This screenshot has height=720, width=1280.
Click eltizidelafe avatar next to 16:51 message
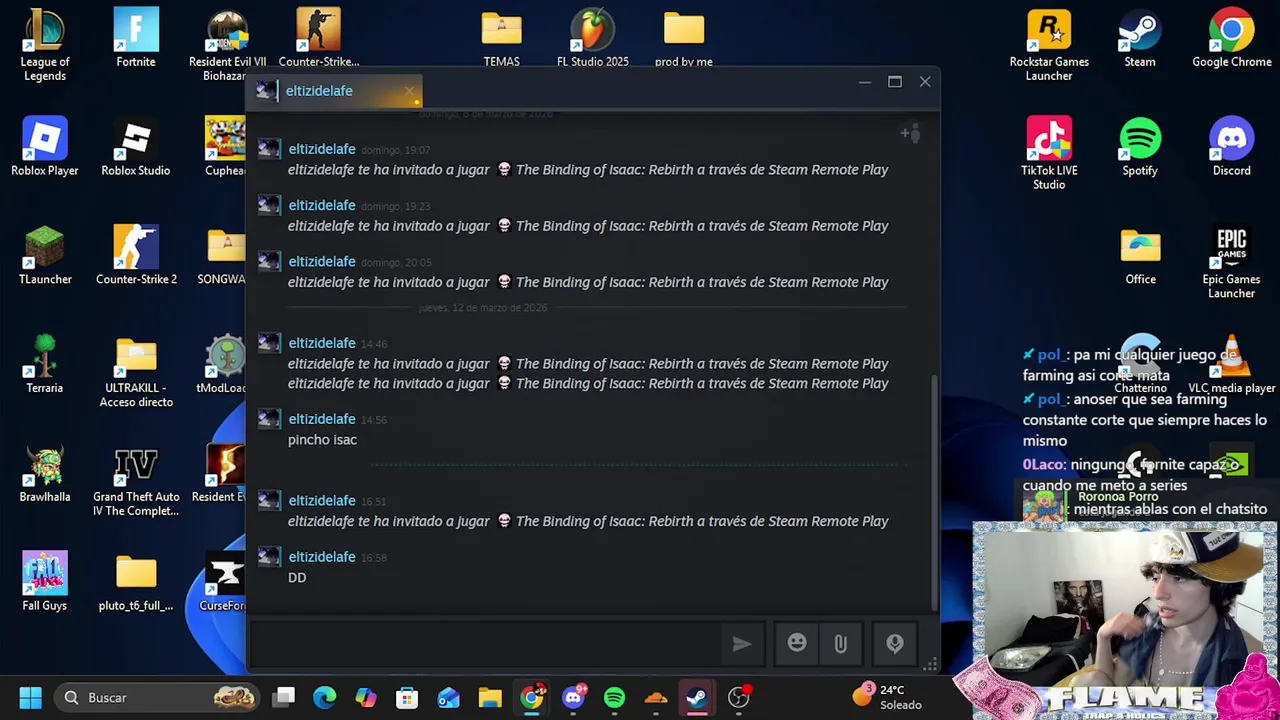[x=269, y=501]
